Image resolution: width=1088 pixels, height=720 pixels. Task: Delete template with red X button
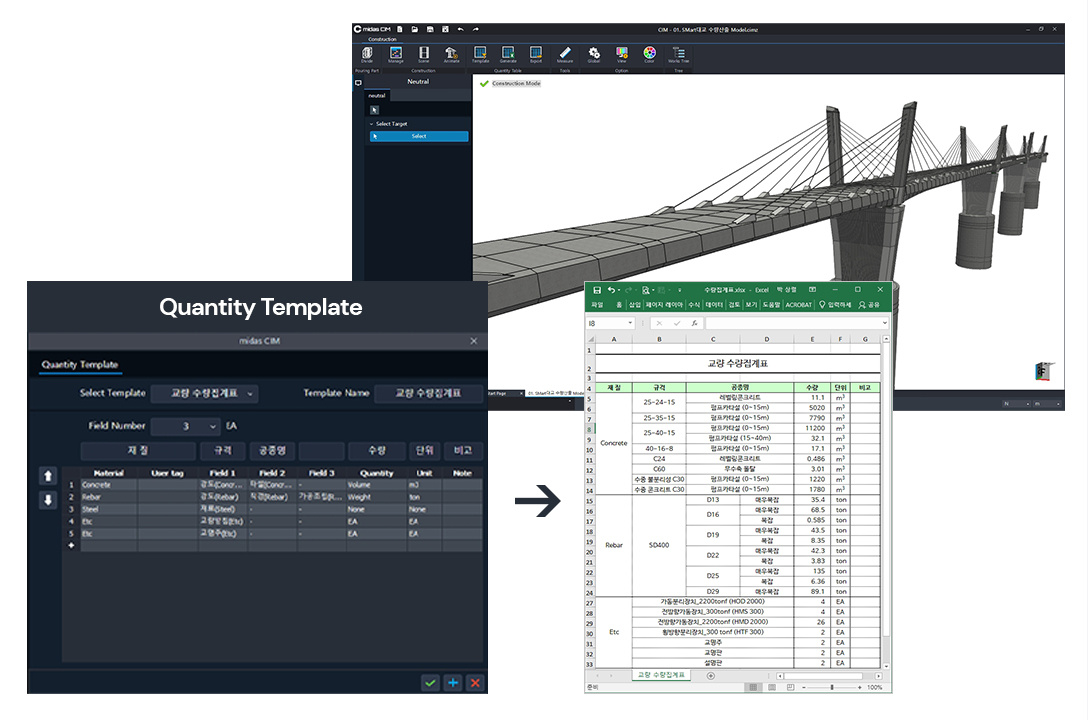pos(475,683)
